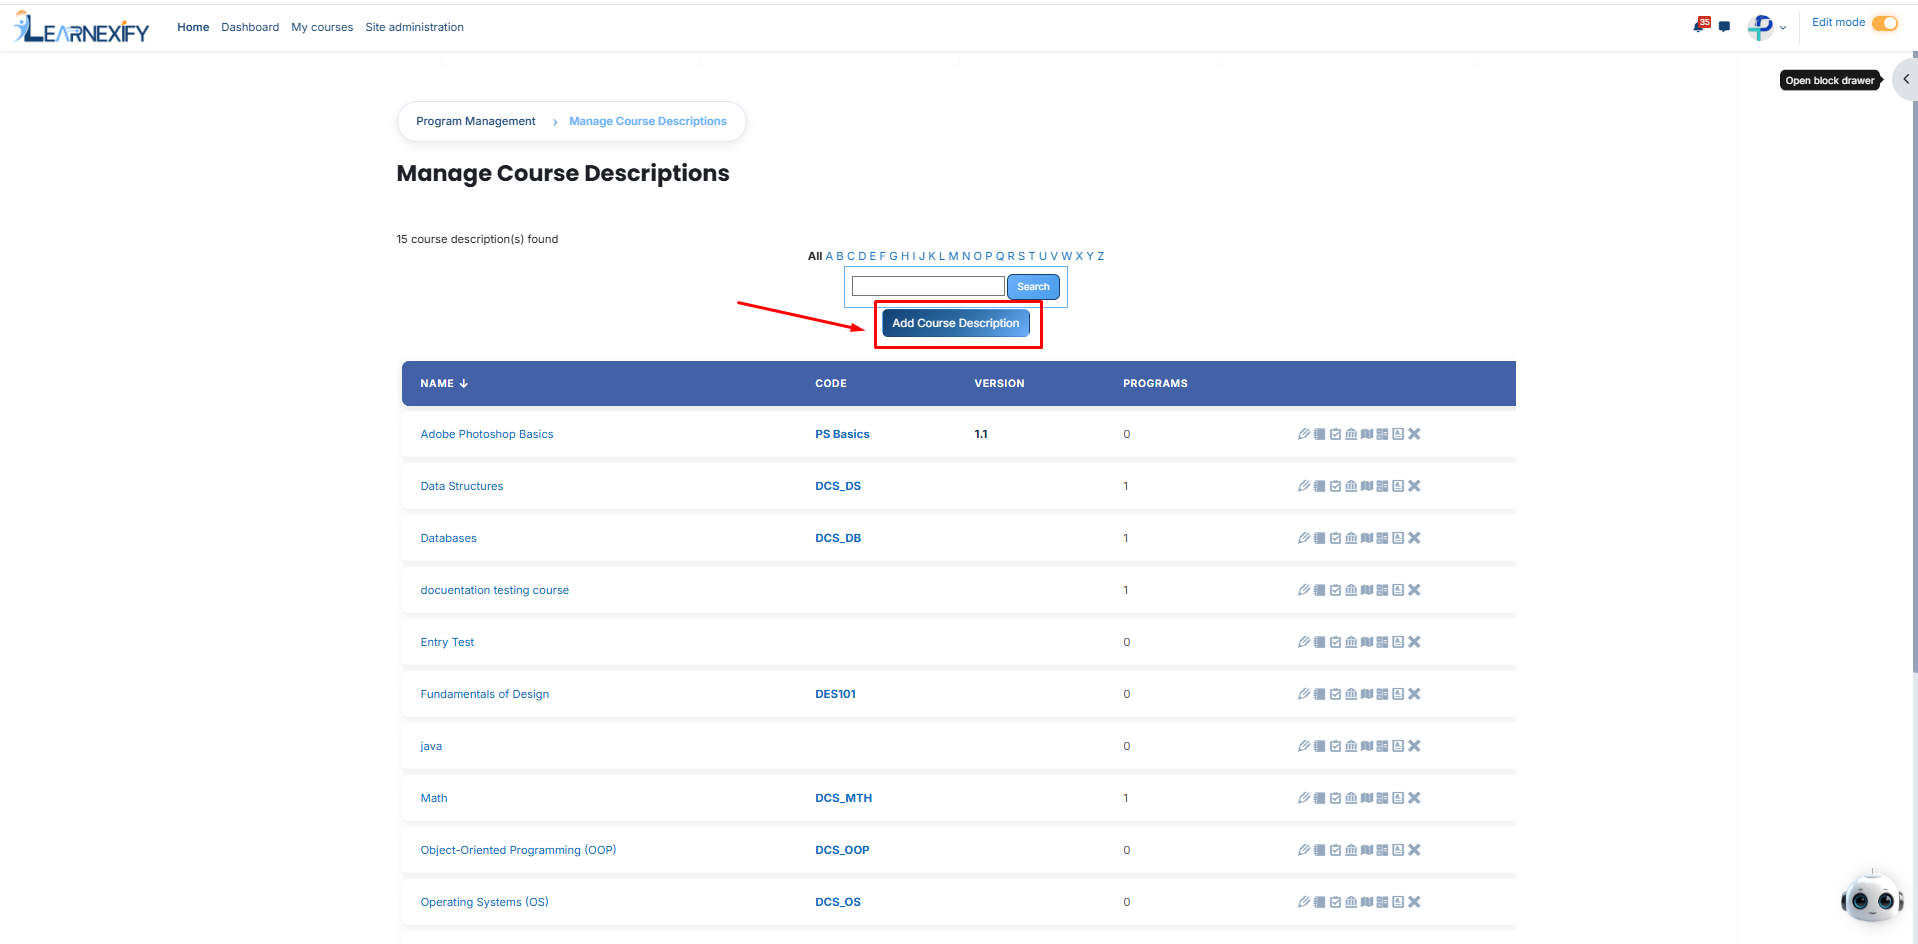1918x944 pixels.
Task: Click the VERSION column header
Action: pos(999,383)
